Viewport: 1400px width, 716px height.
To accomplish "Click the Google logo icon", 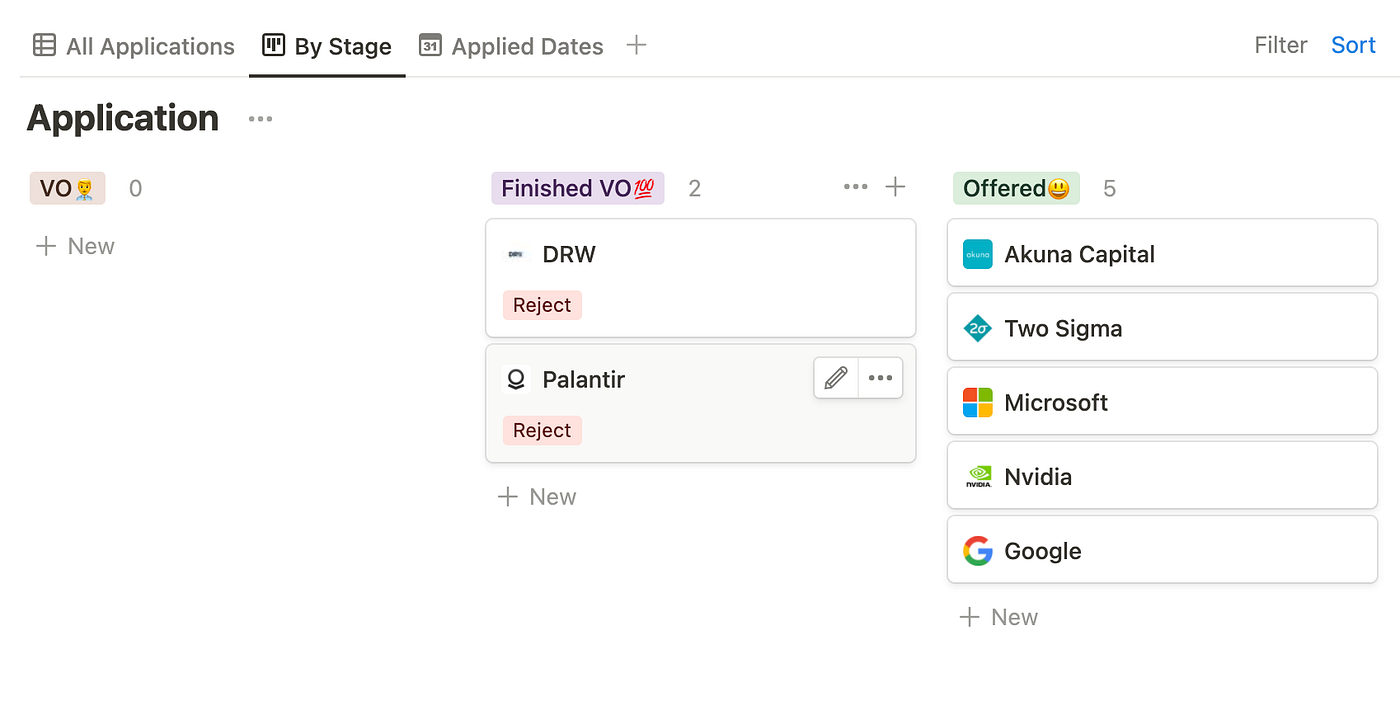I will (x=977, y=551).
